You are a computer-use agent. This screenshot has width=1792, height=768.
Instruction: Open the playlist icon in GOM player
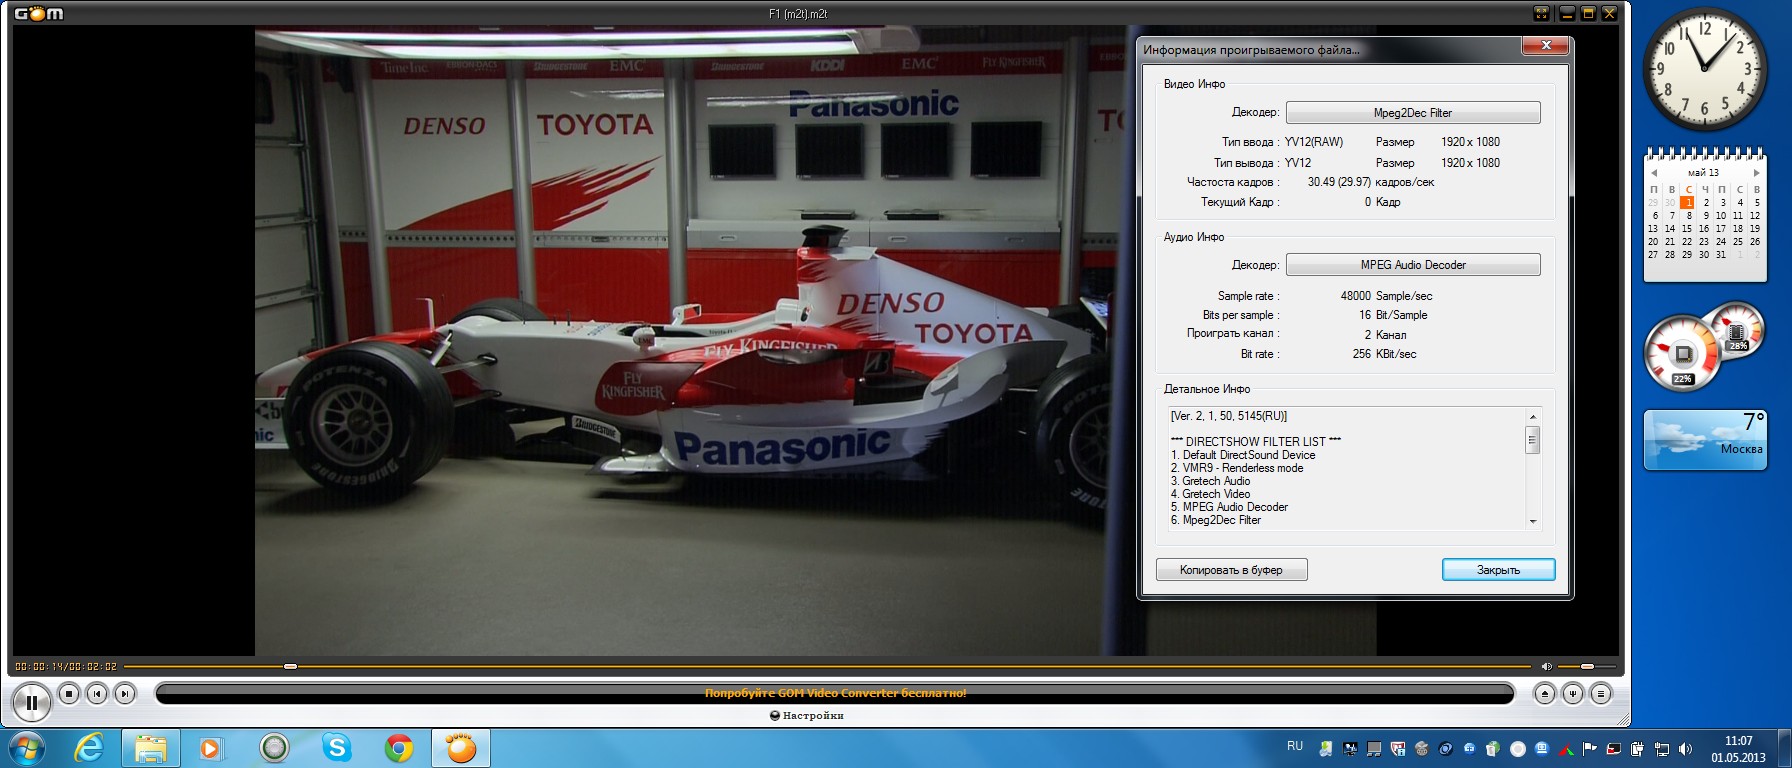click(x=1601, y=693)
